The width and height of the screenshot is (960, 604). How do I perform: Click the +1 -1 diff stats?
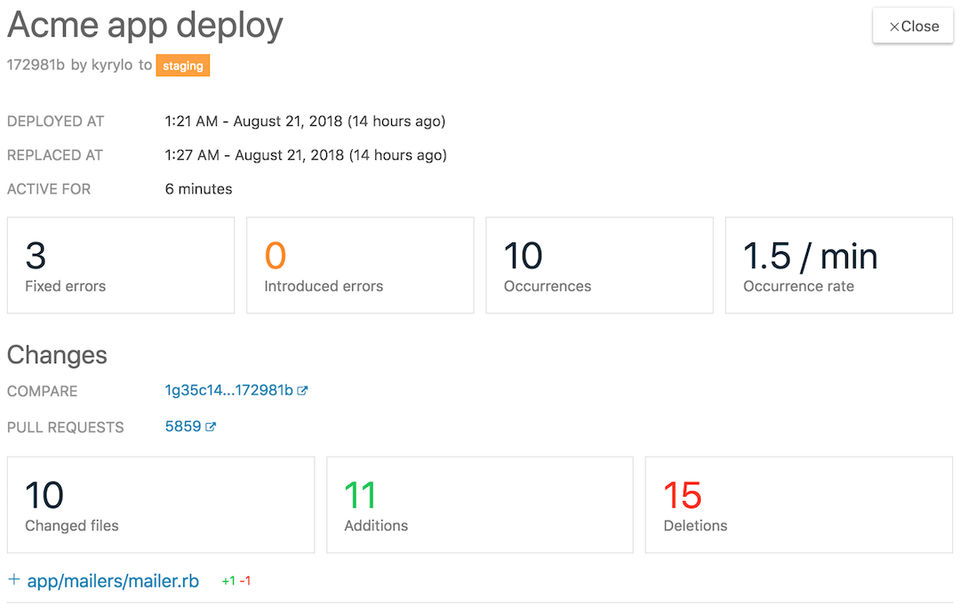coord(236,581)
